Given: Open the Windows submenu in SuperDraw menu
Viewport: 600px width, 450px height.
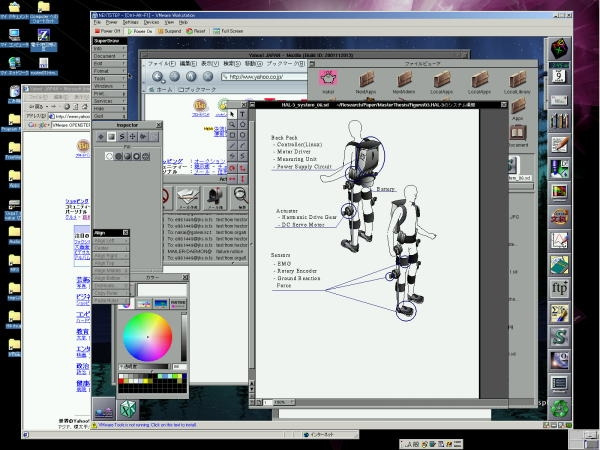Looking at the screenshot, I should click(x=110, y=86).
